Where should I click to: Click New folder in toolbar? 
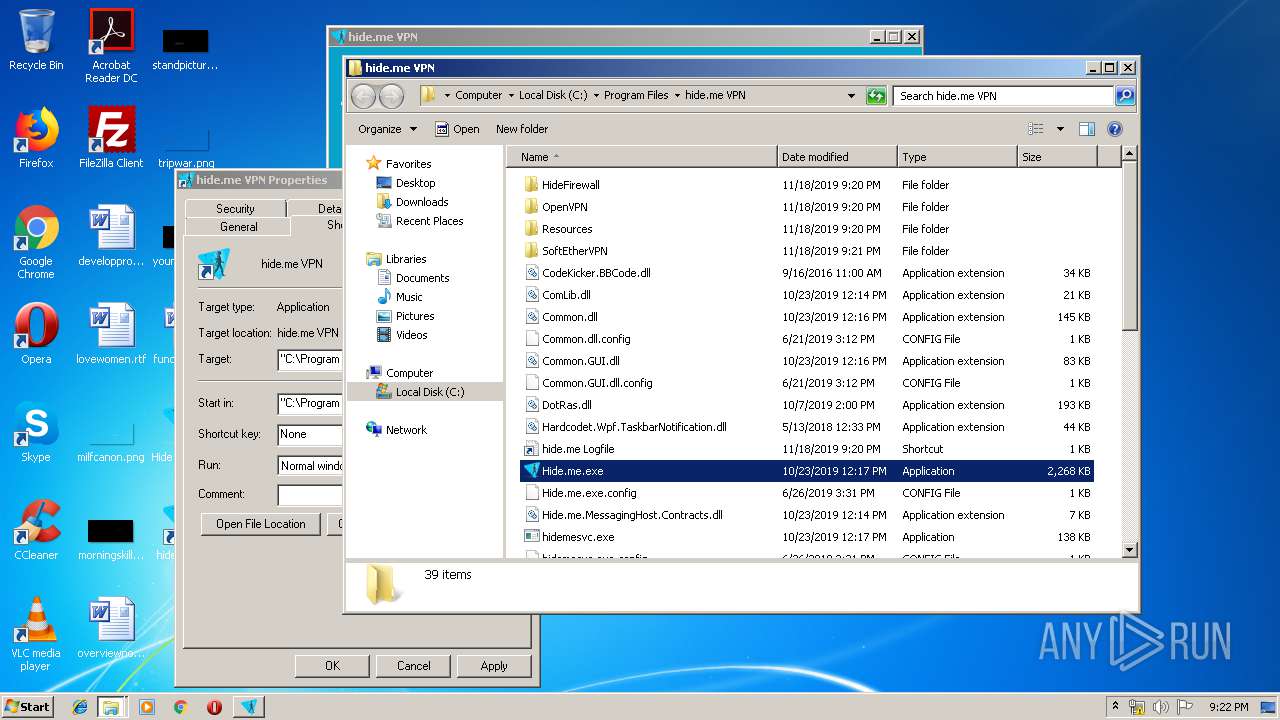(x=522, y=129)
